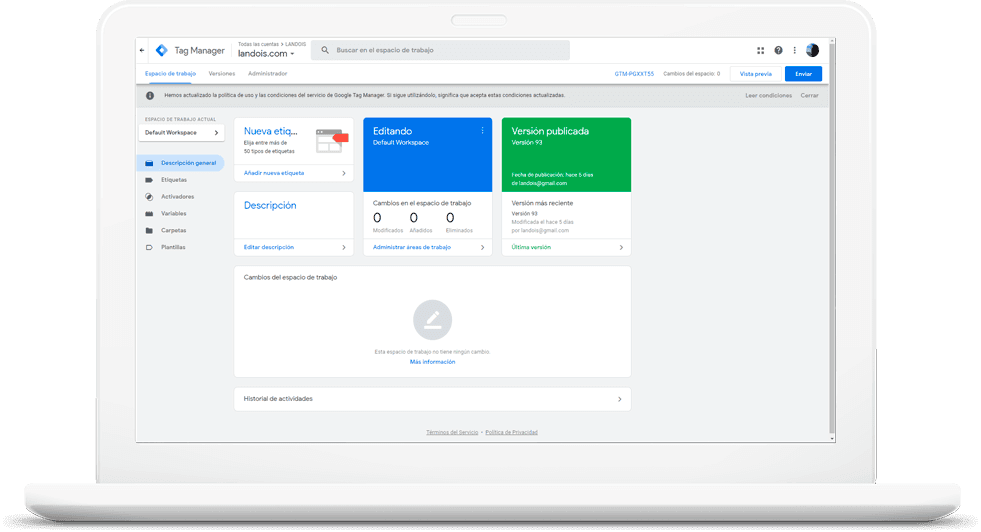Viewport: 981px width, 532px height.
Task: Click the Añadidos count zero
Action: (414, 218)
